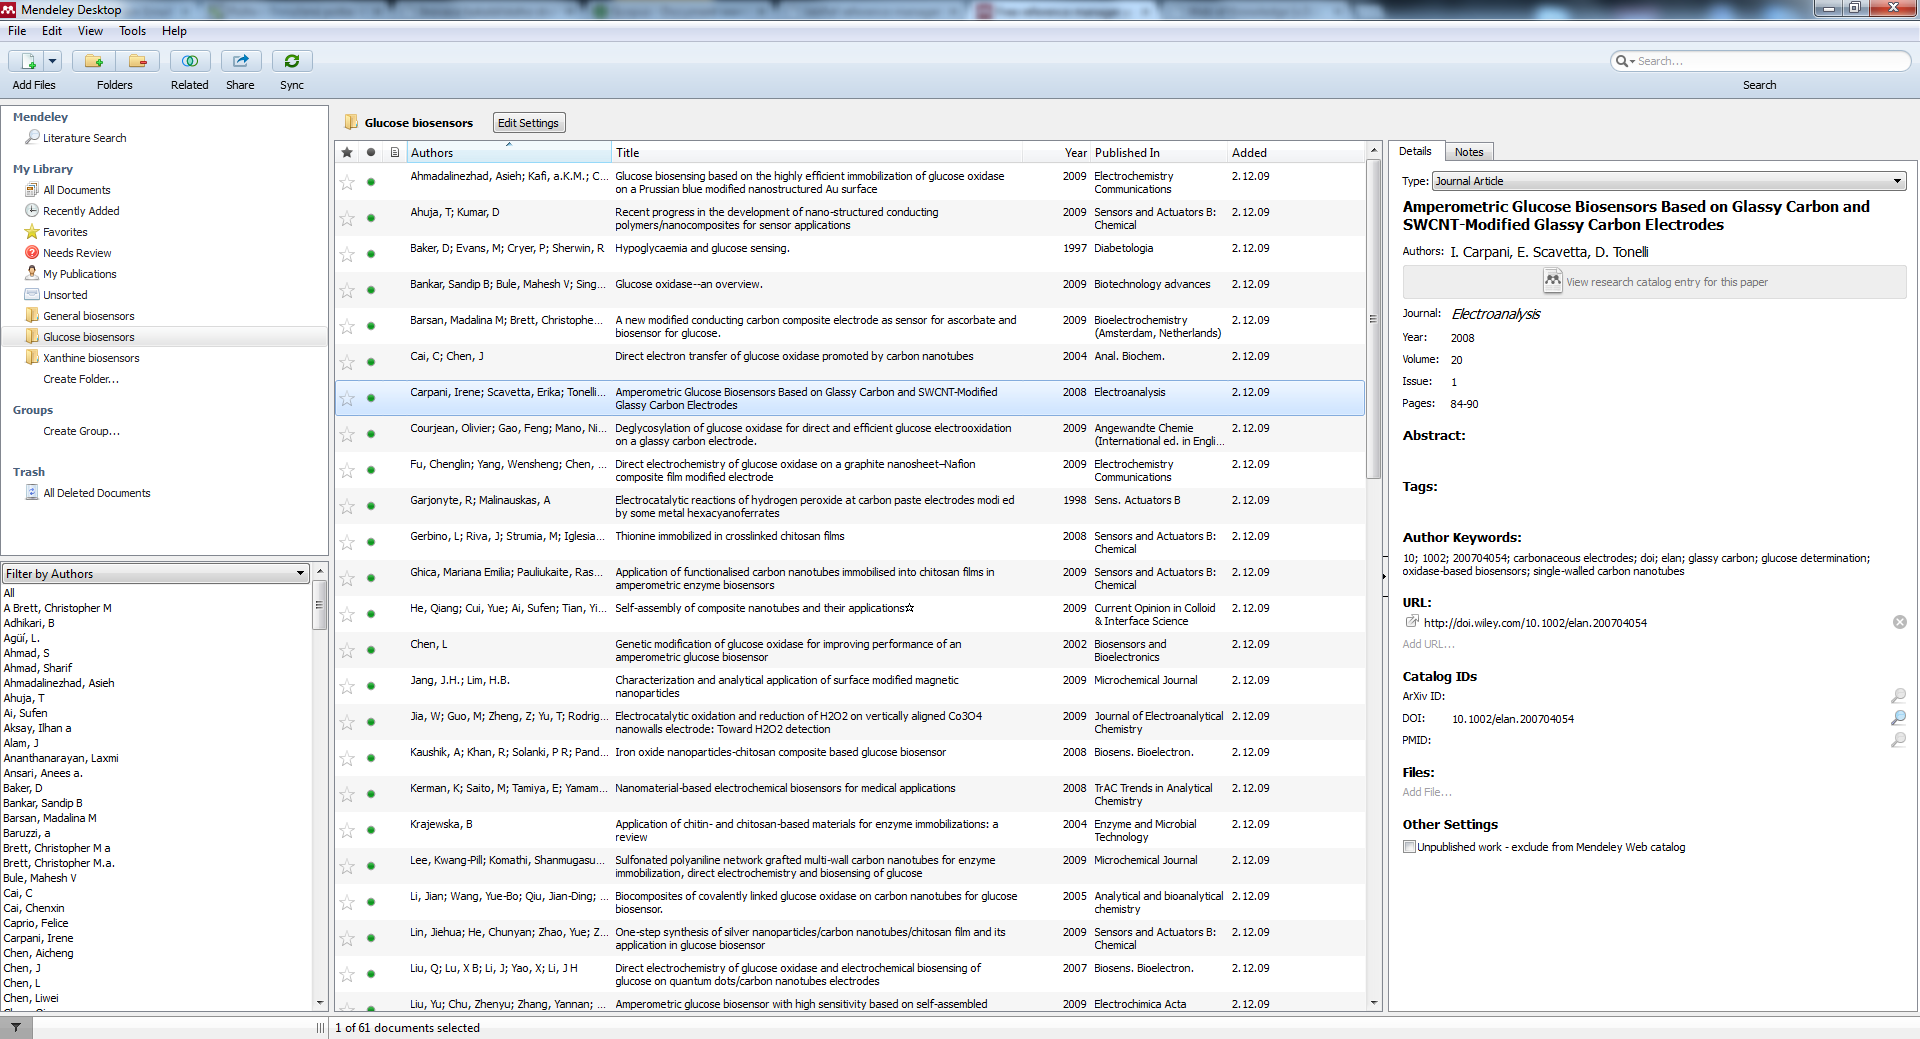The height and width of the screenshot is (1039, 1920).
Task: Click the Related documents icon
Action: click(190, 61)
